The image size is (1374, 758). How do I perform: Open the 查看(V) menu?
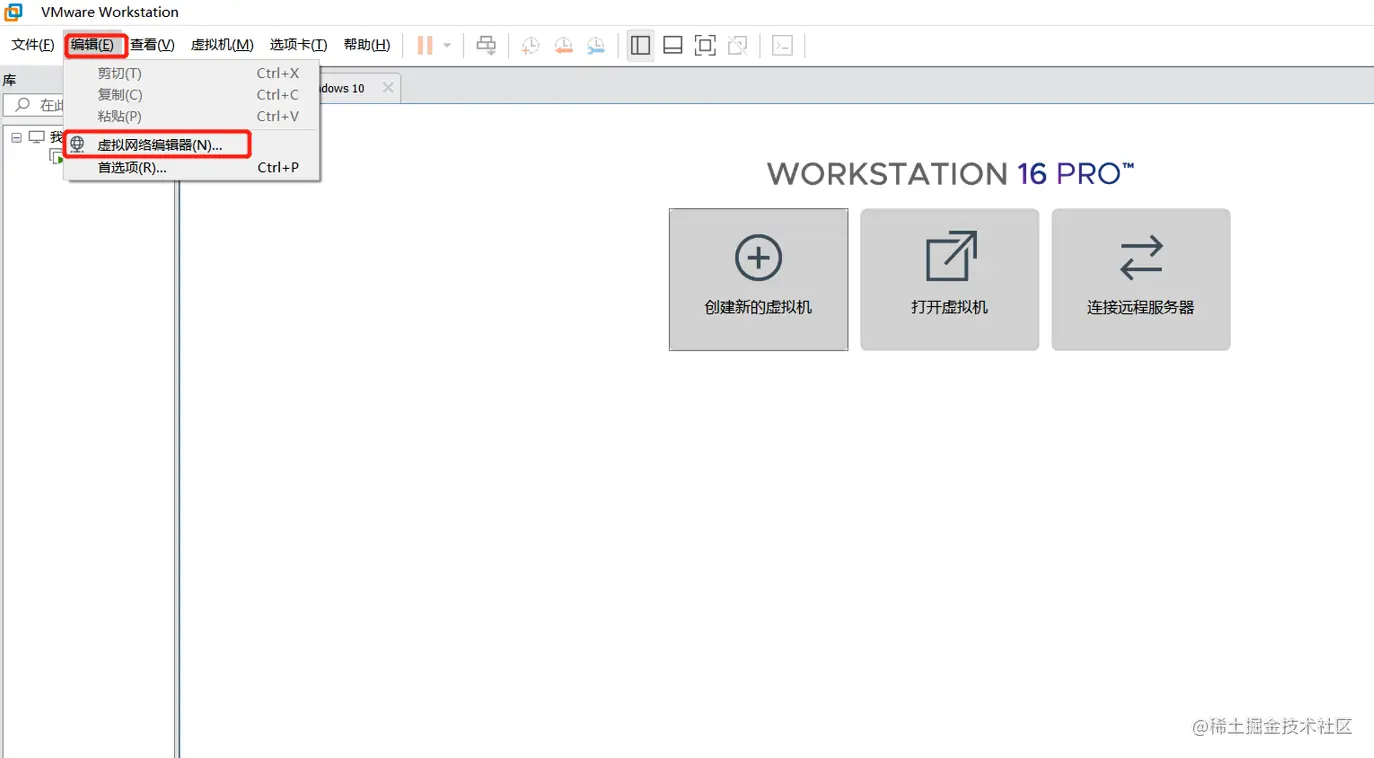pyautogui.click(x=152, y=45)
